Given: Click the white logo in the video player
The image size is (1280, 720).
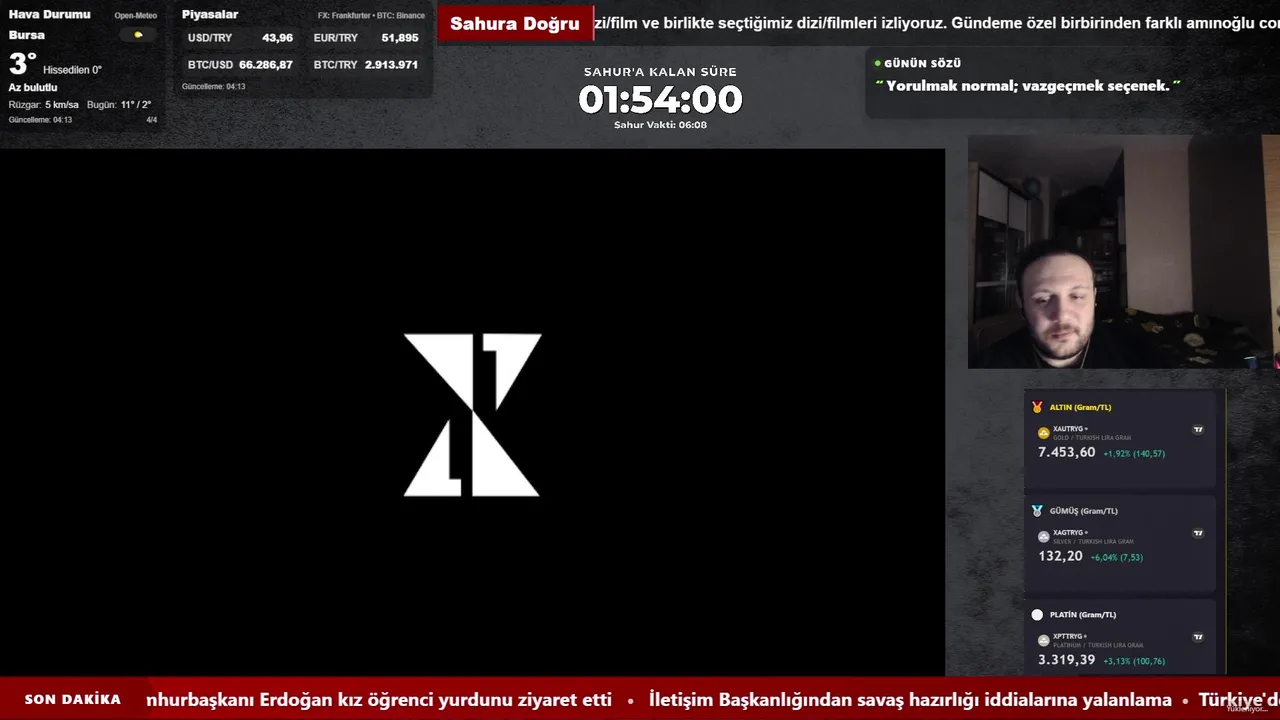Looking at the screenshot, I should point(472,414).
